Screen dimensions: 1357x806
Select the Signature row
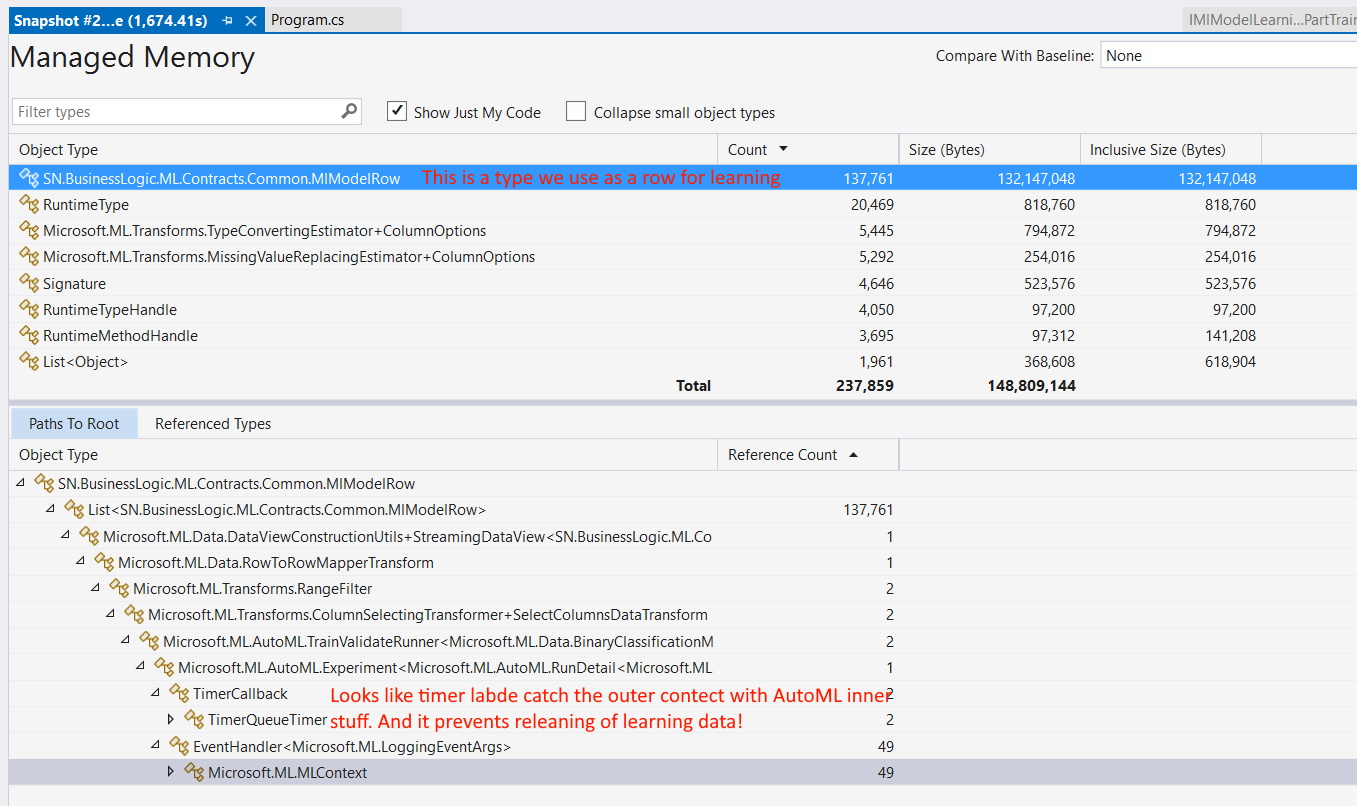(x=683, y=283)
